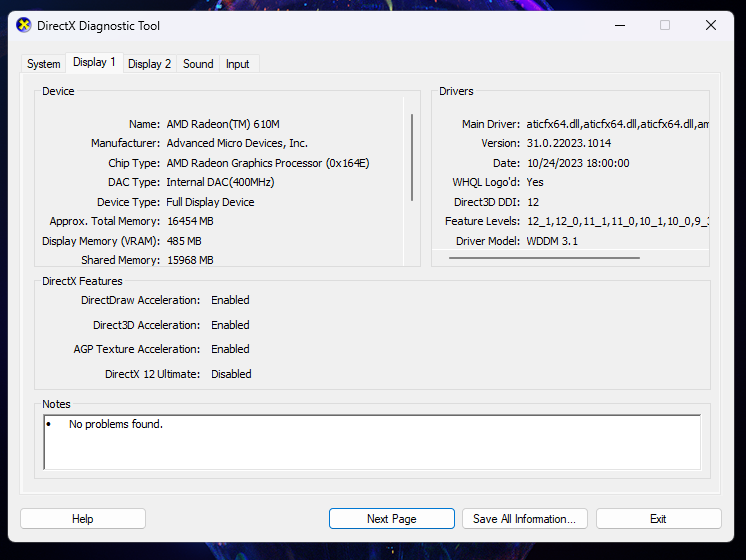Click Shared Memory value 15968 MB
The height and width of the screenshot is (560, 746).
190,260
